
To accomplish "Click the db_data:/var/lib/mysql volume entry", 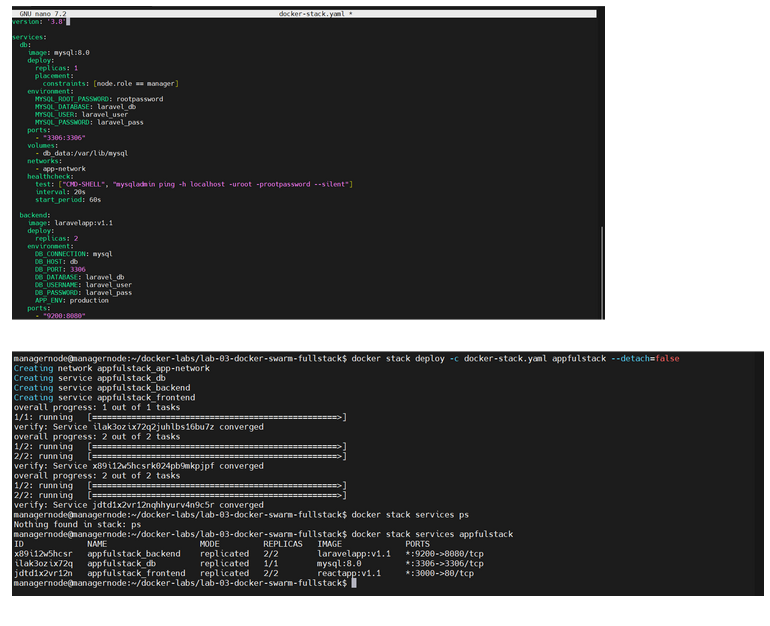I will 84,153.
